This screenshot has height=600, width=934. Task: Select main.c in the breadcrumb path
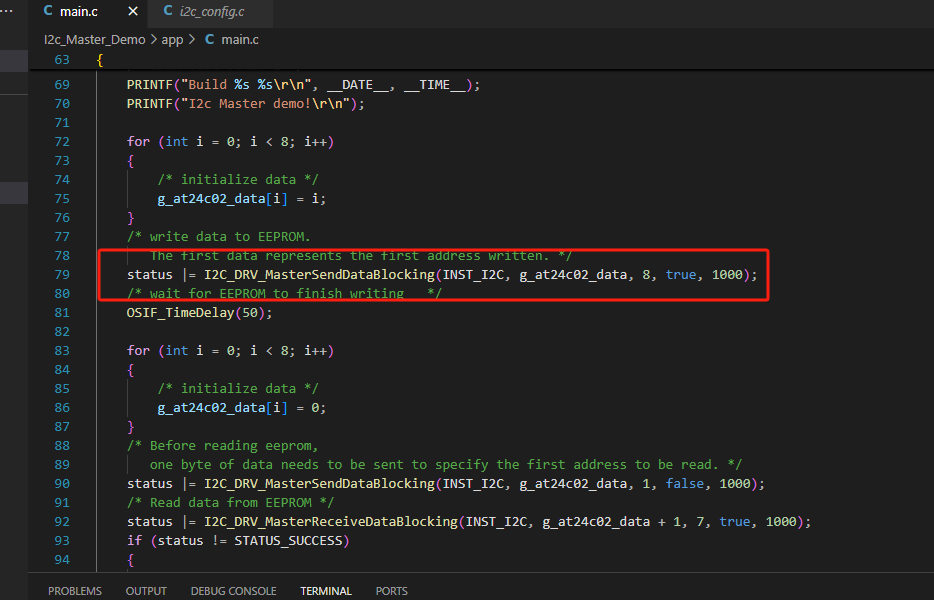[x=239, y=39]
